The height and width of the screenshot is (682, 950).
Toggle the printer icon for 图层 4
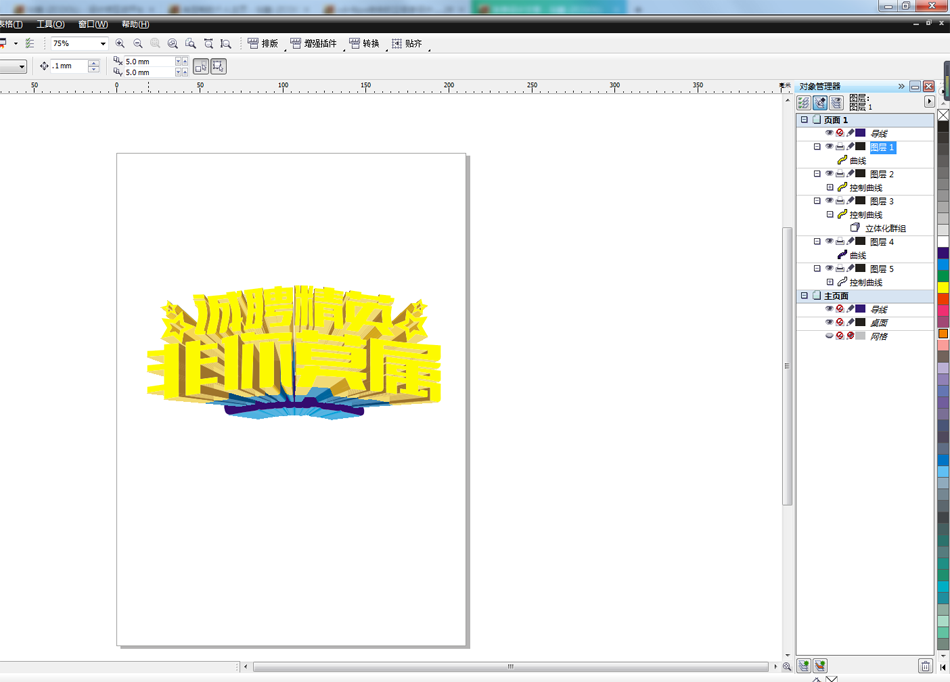point(839,239)
